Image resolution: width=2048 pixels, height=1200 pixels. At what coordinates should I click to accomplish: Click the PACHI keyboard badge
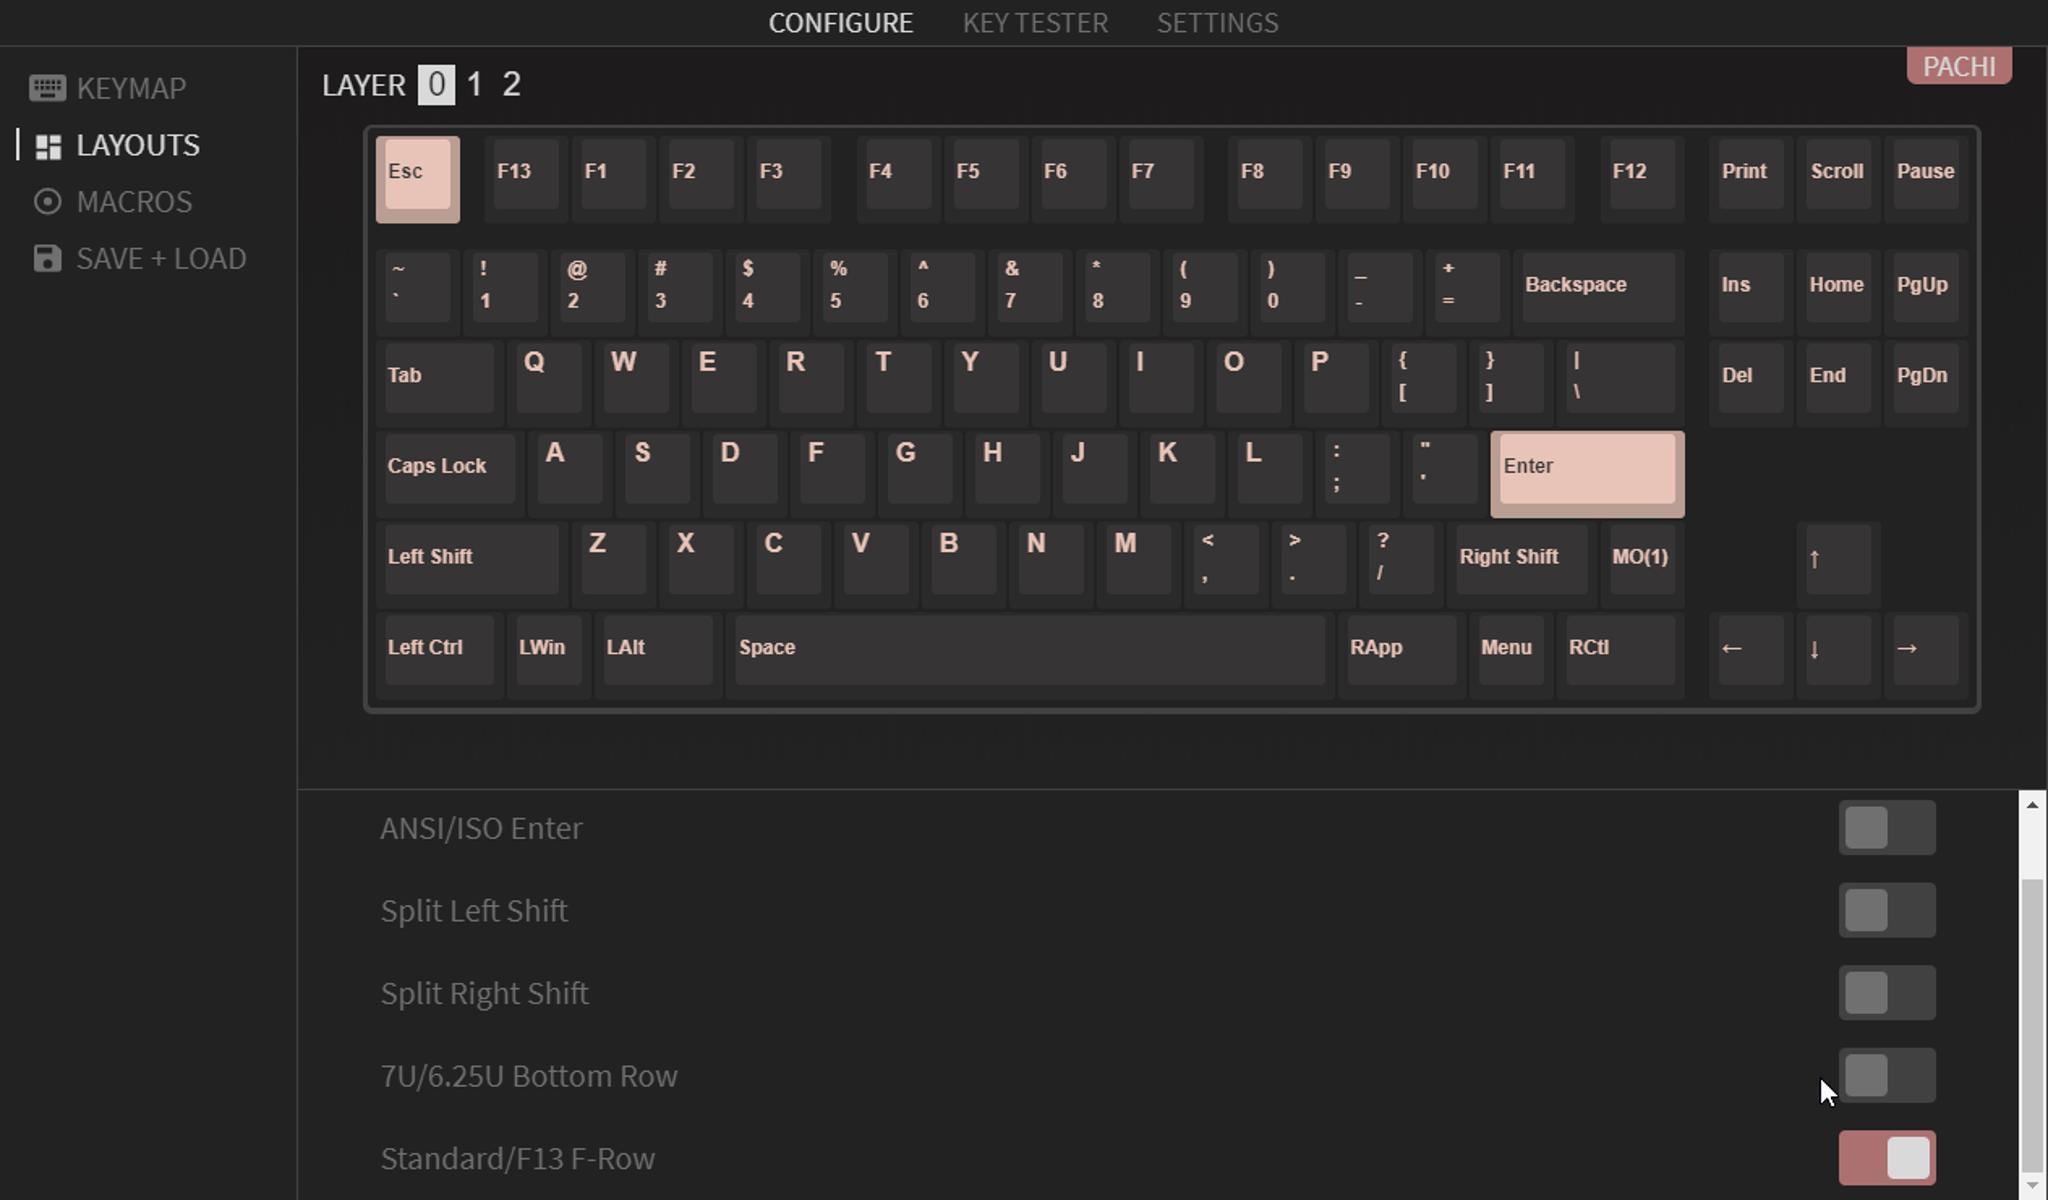(1958, 67)
